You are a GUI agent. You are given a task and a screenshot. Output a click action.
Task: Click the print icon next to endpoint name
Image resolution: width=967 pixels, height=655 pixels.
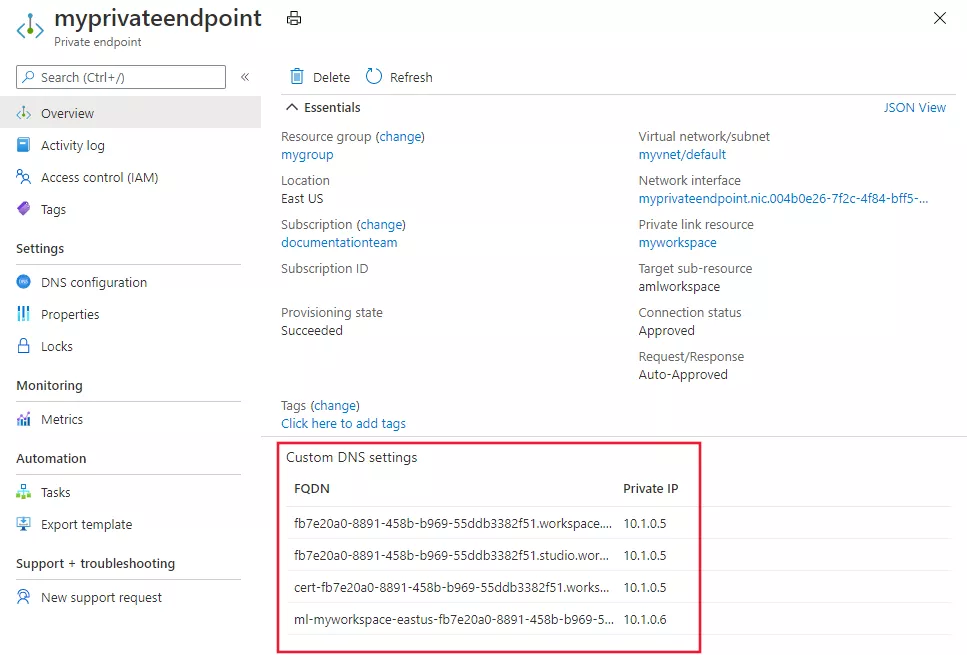pos(293,18)
